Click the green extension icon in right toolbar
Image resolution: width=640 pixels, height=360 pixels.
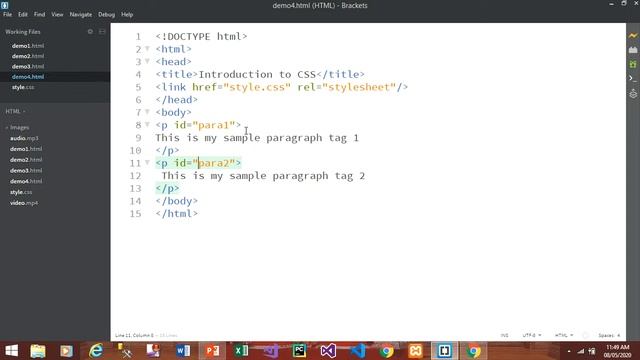[x=633, y=64]
